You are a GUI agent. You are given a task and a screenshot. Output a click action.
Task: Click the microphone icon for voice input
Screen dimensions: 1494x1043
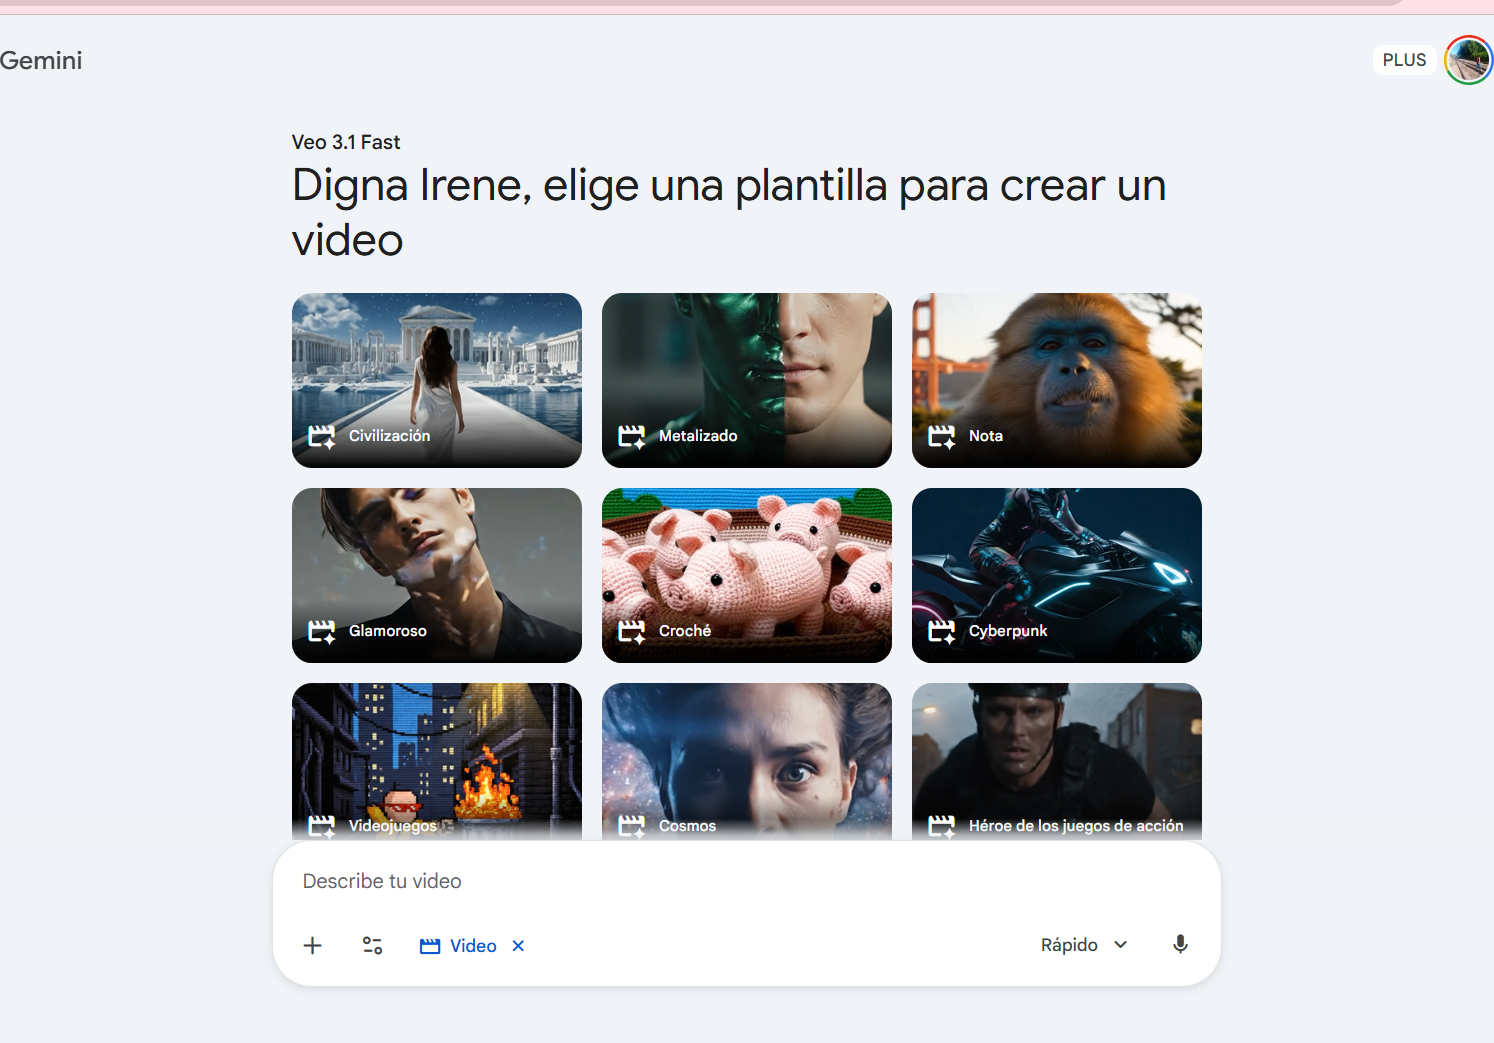coord(1180,945)
